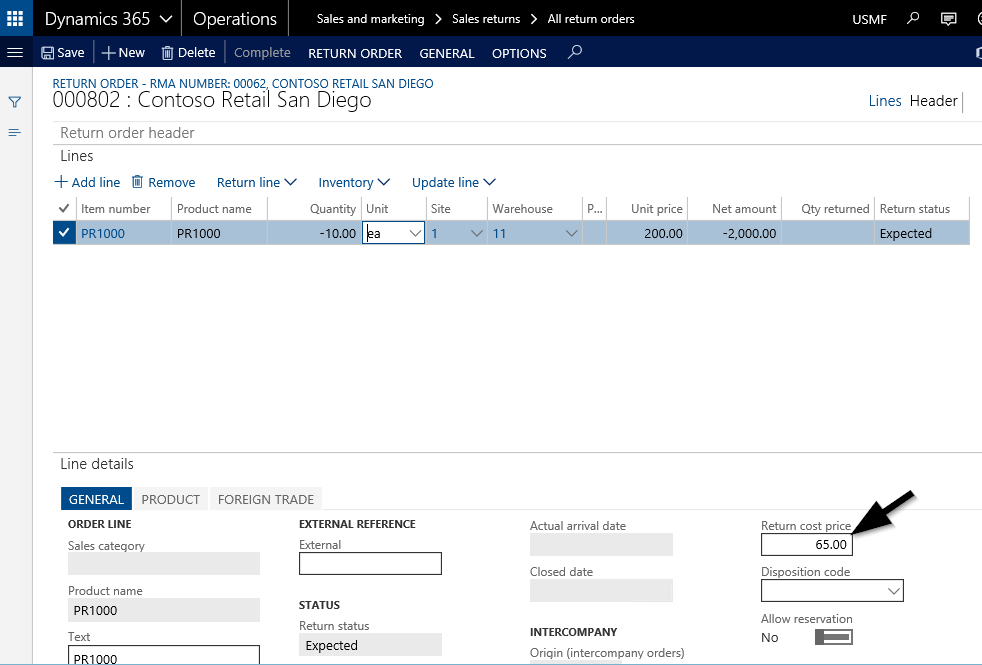This screenshot has height=665, width=982.
Task: Click Add line button
Action: pos(87,182)
